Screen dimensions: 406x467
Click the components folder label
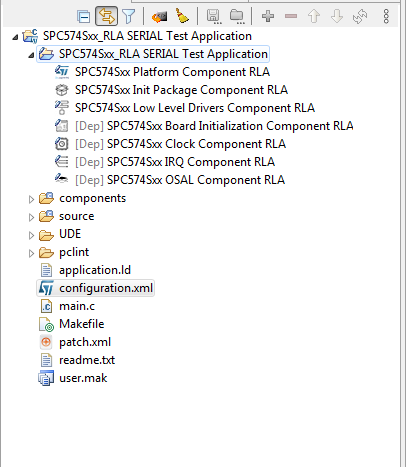coord(93,198)
